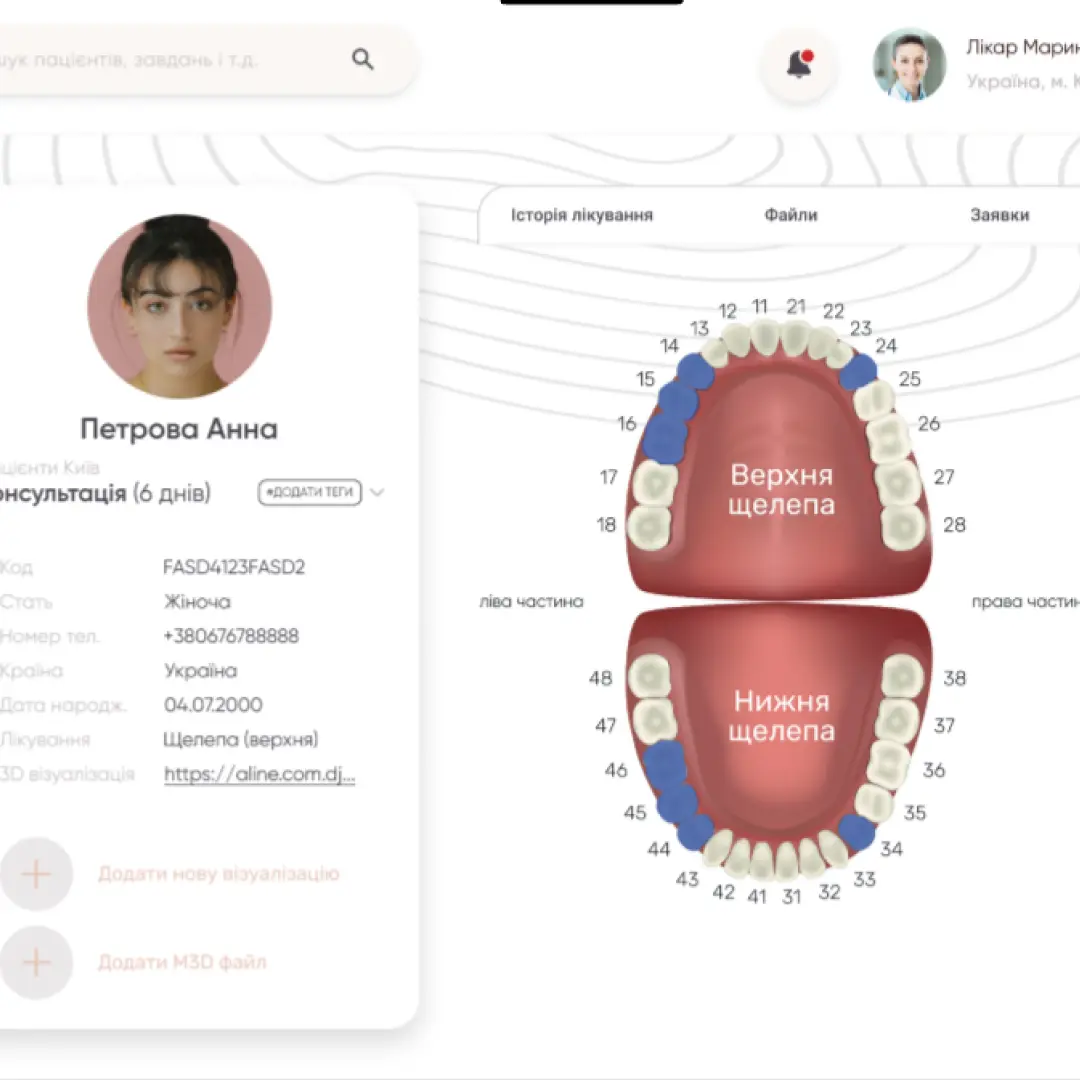Switch to the Файли tab
The image size is (1080, 1080).
pyautogui.click(x=790, y=215)
